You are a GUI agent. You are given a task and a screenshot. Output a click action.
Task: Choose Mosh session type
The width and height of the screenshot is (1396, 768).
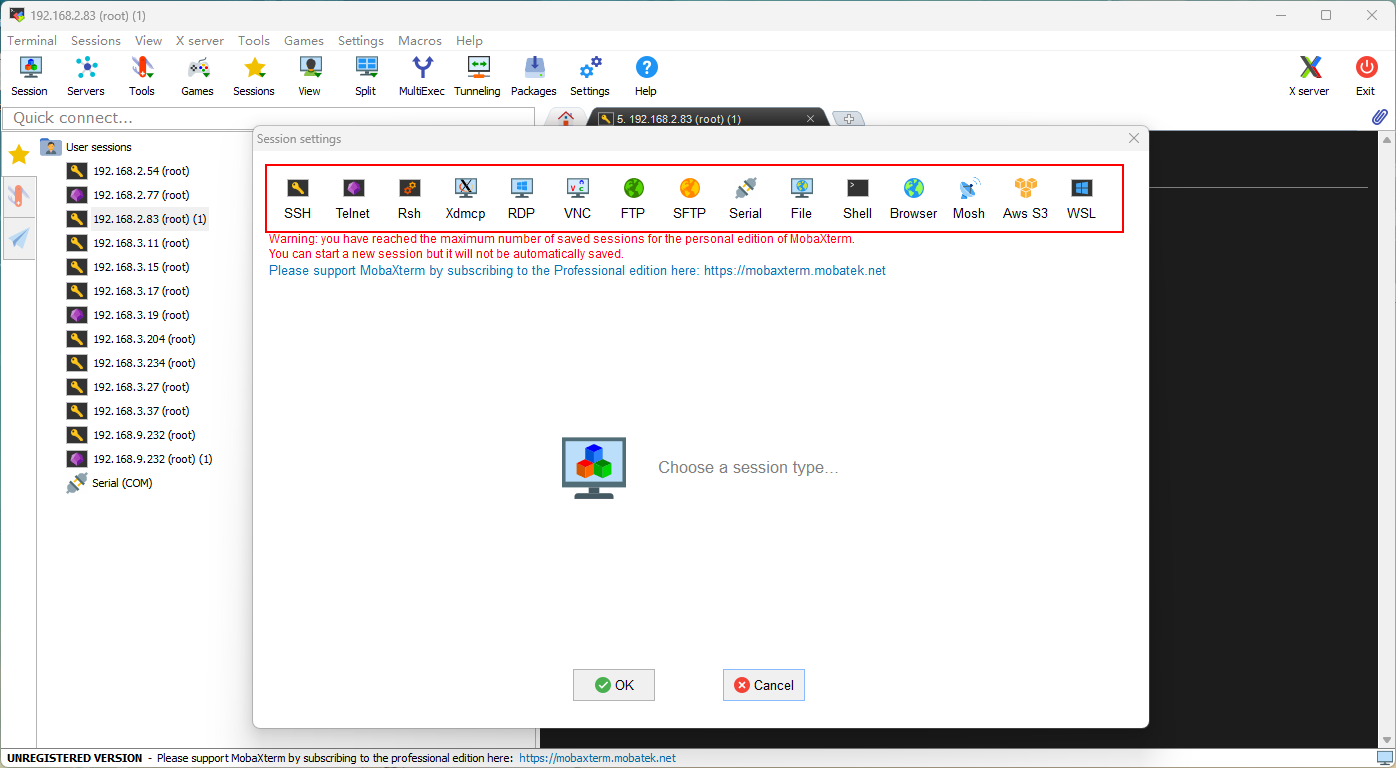tap(969, 198)
